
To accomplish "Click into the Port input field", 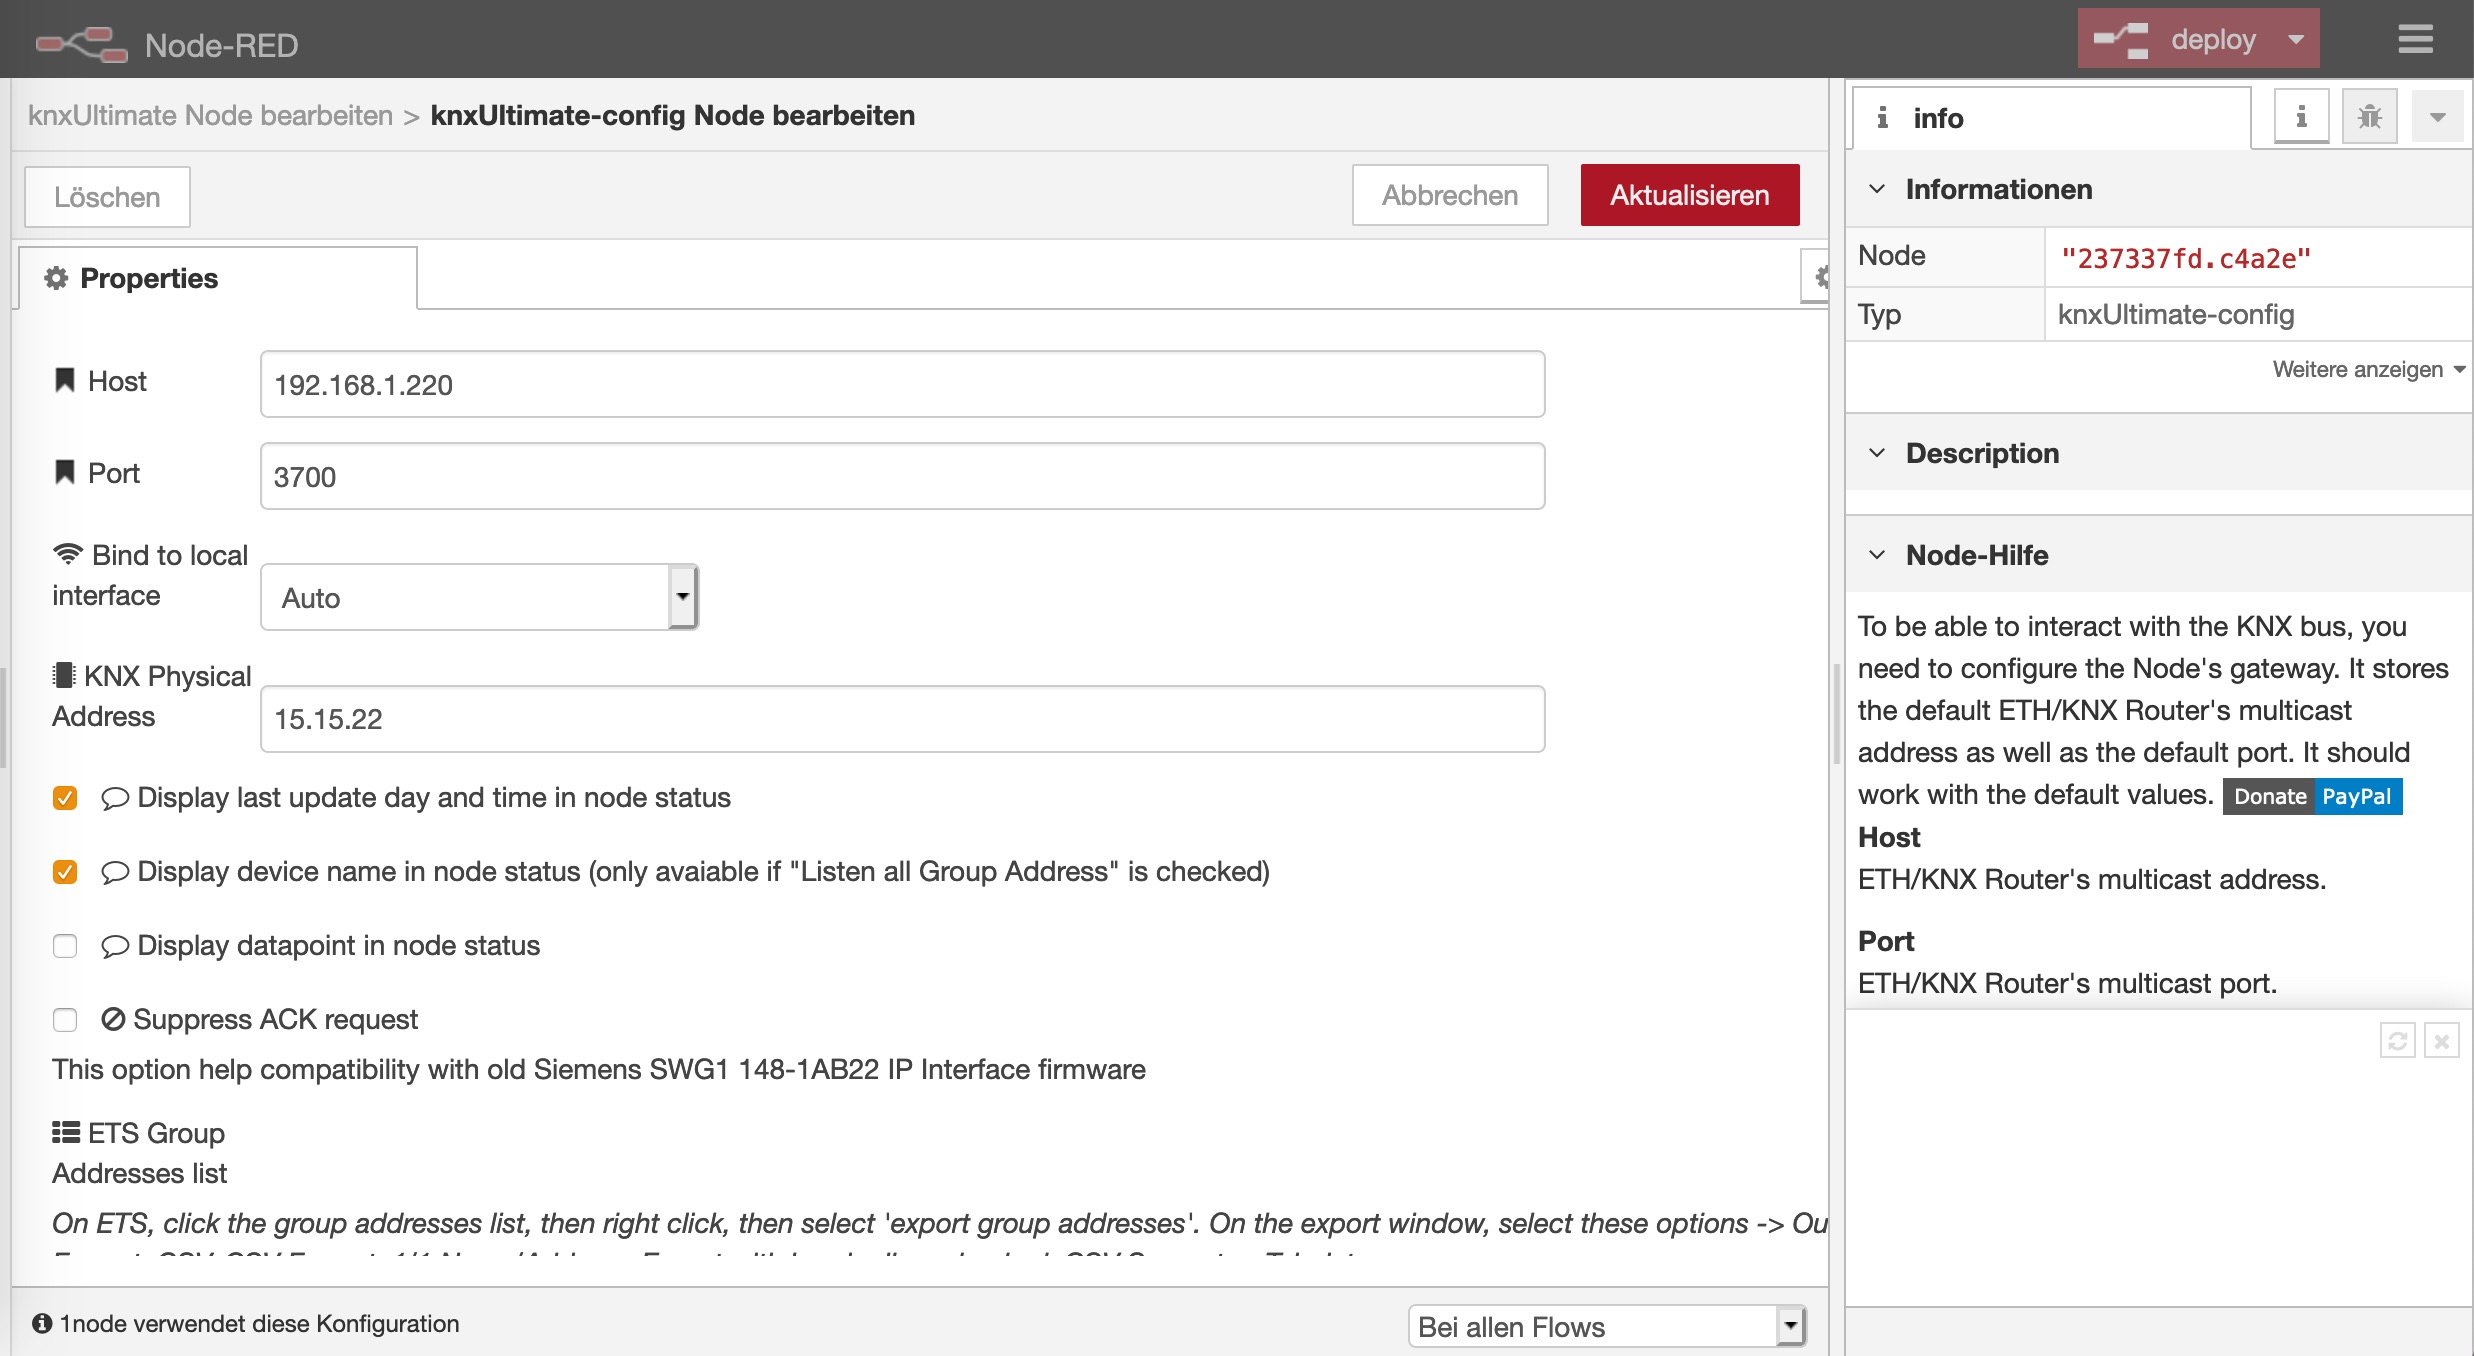I will [x=902, y=476].
